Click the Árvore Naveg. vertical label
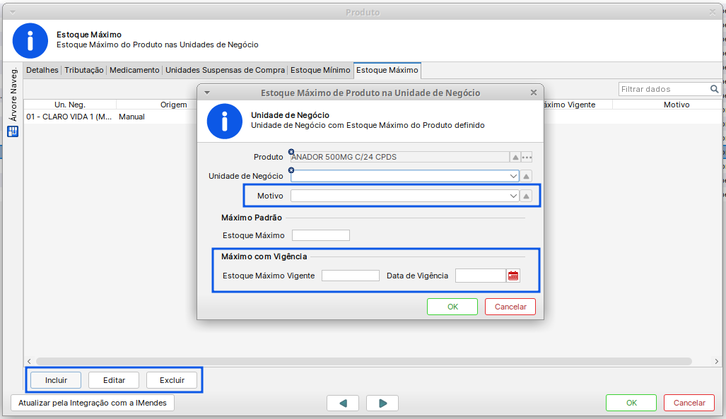Screen dimensions: 726x419 13,94
